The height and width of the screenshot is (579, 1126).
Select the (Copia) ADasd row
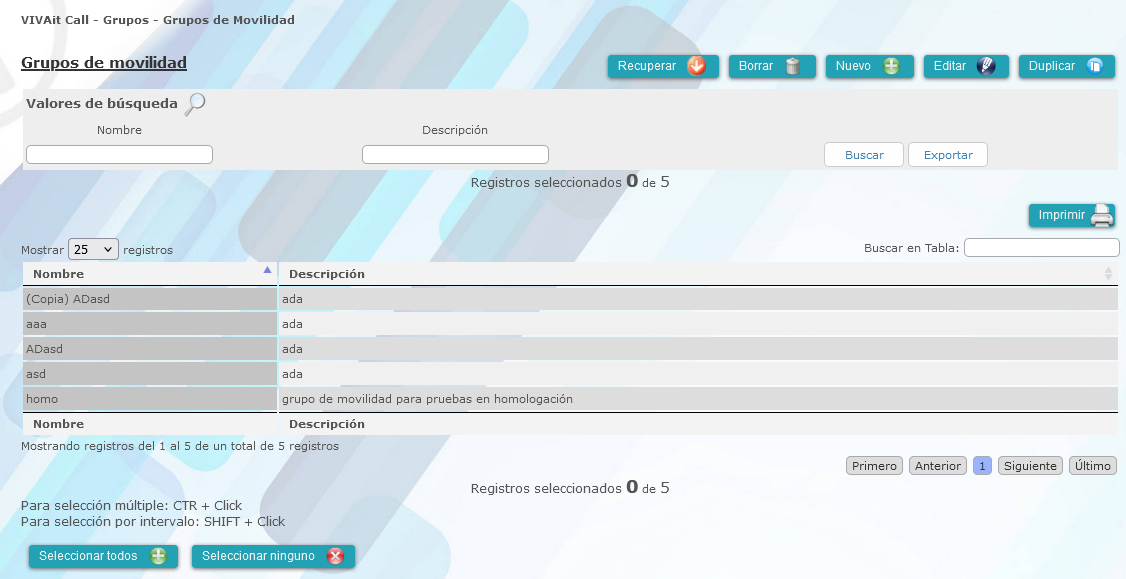pos(570,299)
